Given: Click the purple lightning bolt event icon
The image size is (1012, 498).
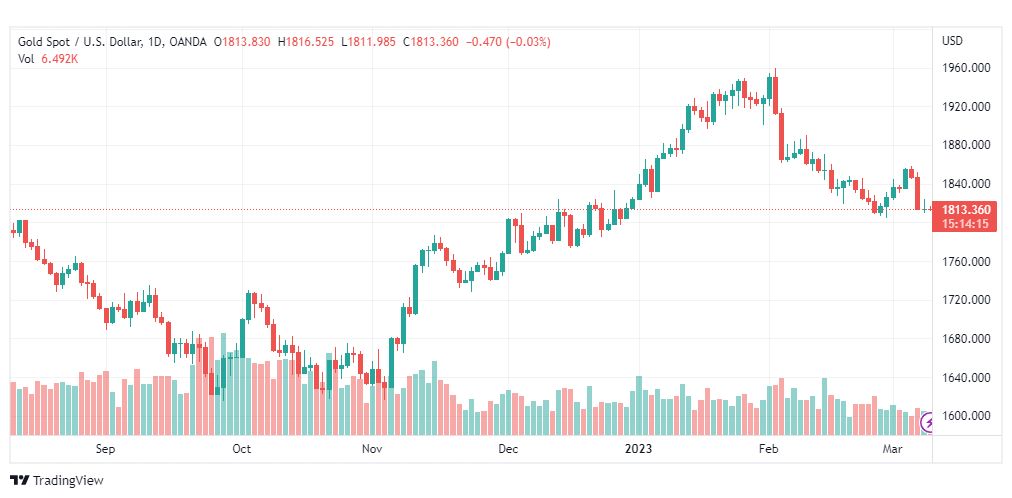Looking at the screenshot, I should pos(927,423).
